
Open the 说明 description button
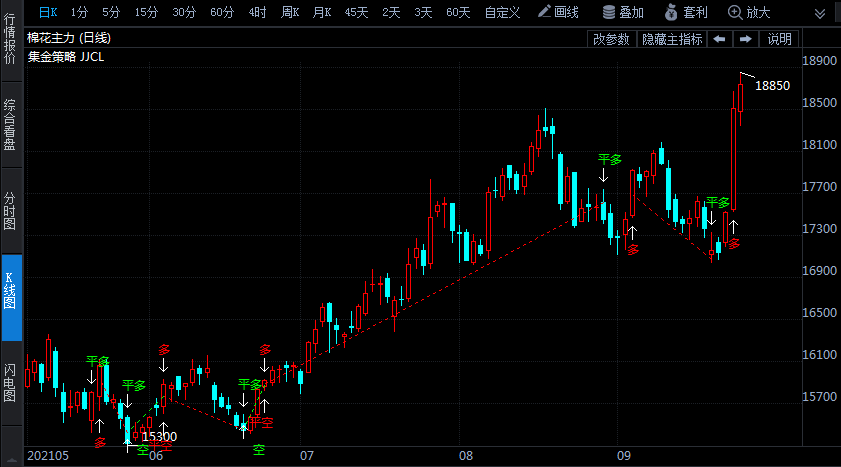[779, 39]
